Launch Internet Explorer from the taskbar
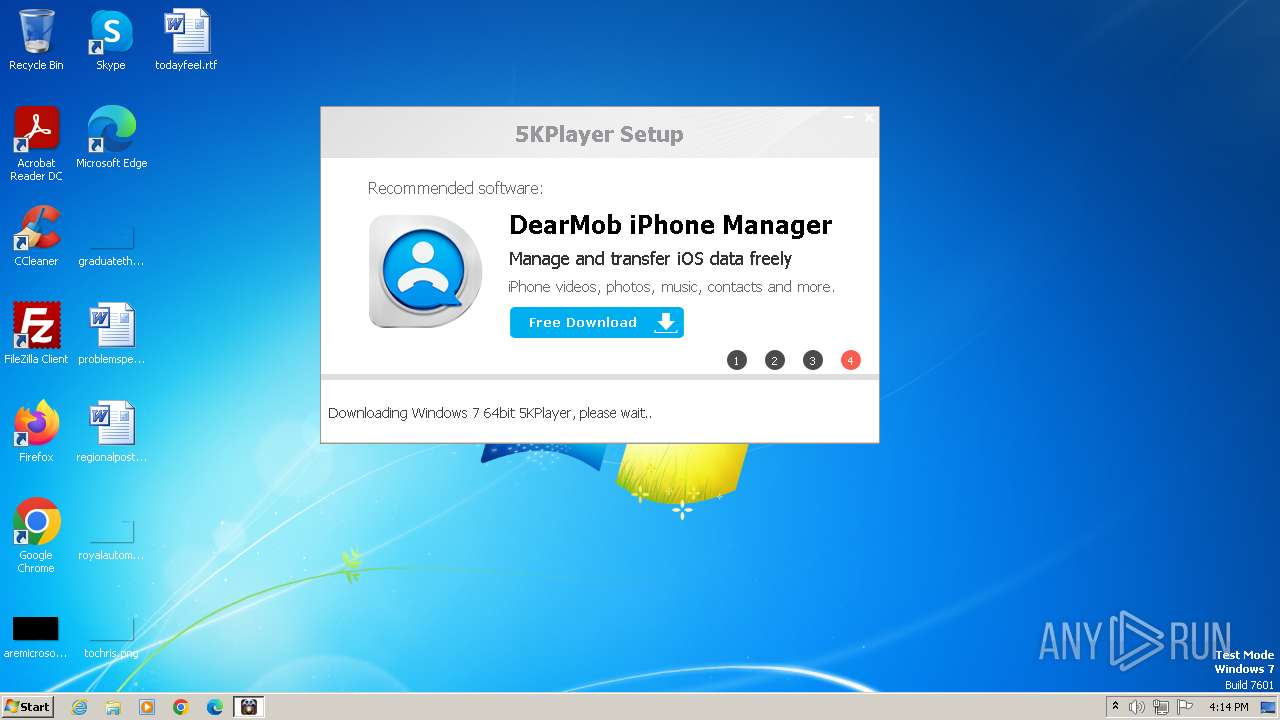1280x720 pixels. 79,707
